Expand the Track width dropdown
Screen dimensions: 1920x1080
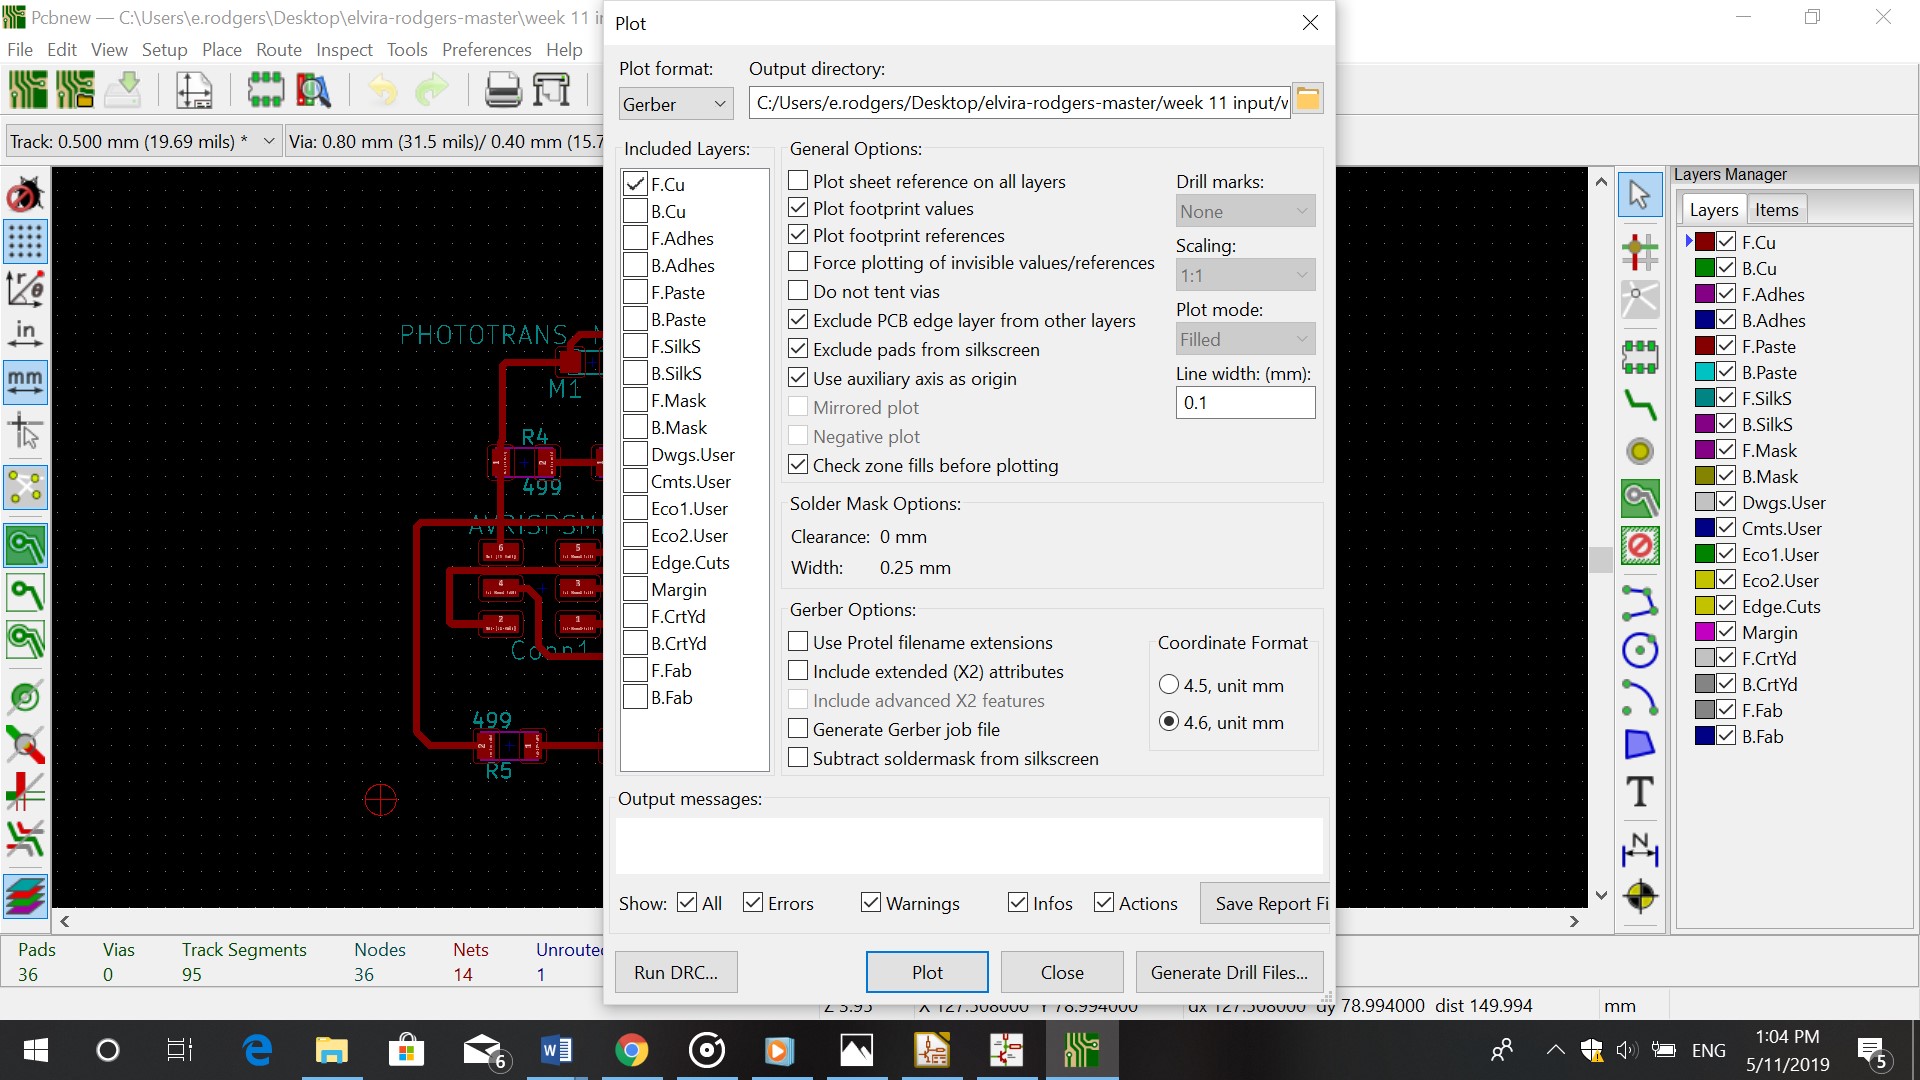268,142
